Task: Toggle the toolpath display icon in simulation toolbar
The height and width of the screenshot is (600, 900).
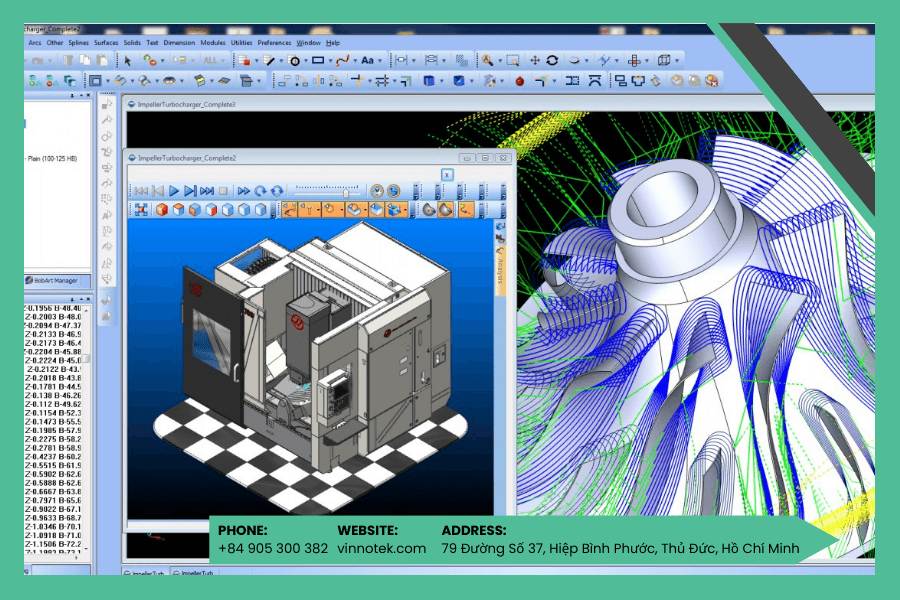Action: pos(465,210)
